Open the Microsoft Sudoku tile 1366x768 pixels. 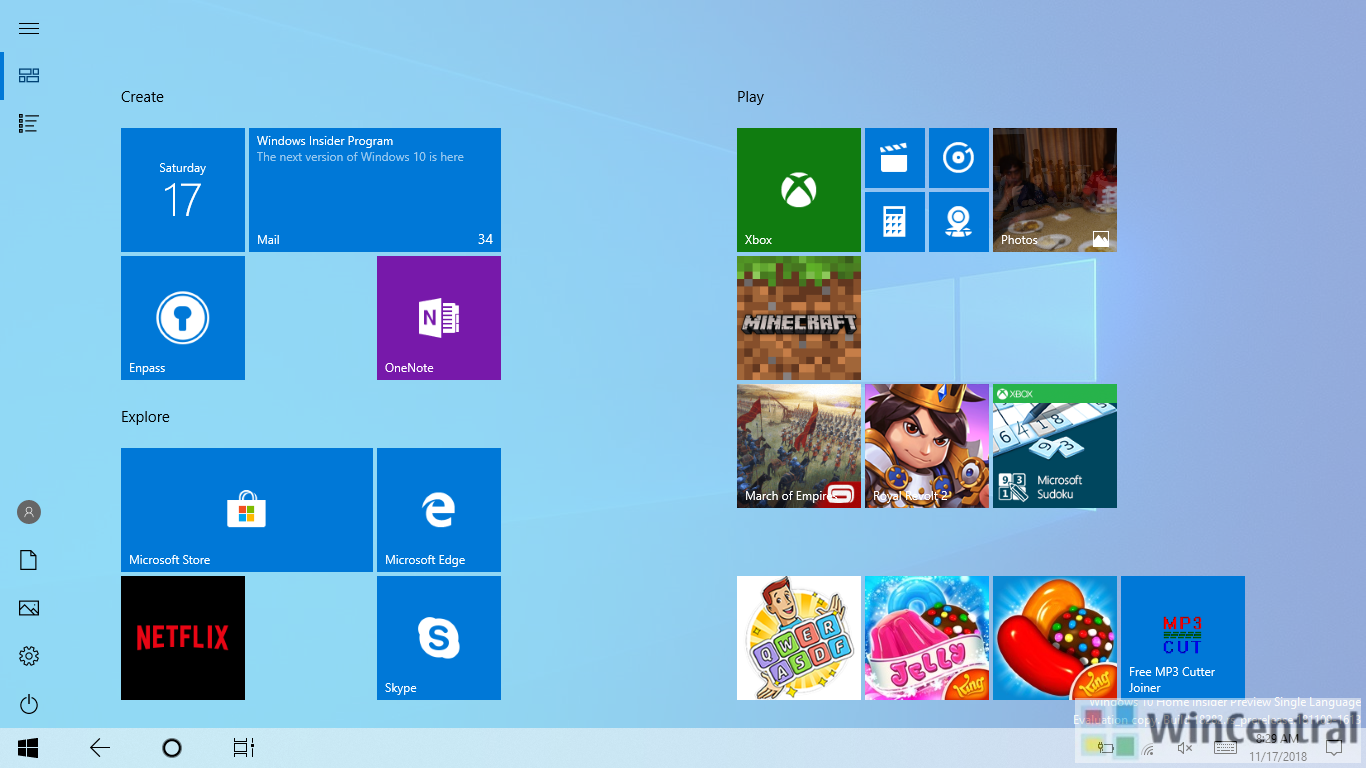click(x=1055, y=446)
